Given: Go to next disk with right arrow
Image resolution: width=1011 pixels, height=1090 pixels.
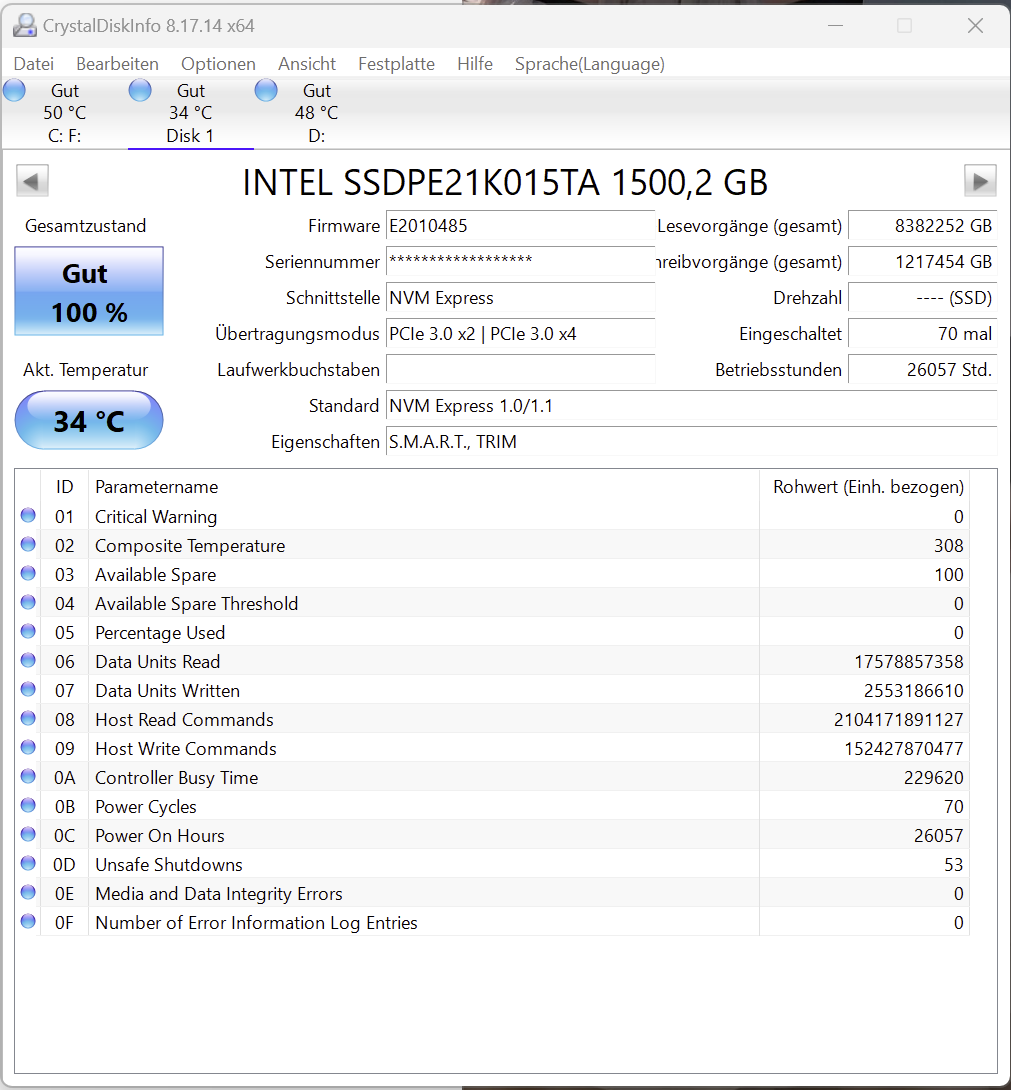Looking at the screenshot, I should click(x=980, y=181).
